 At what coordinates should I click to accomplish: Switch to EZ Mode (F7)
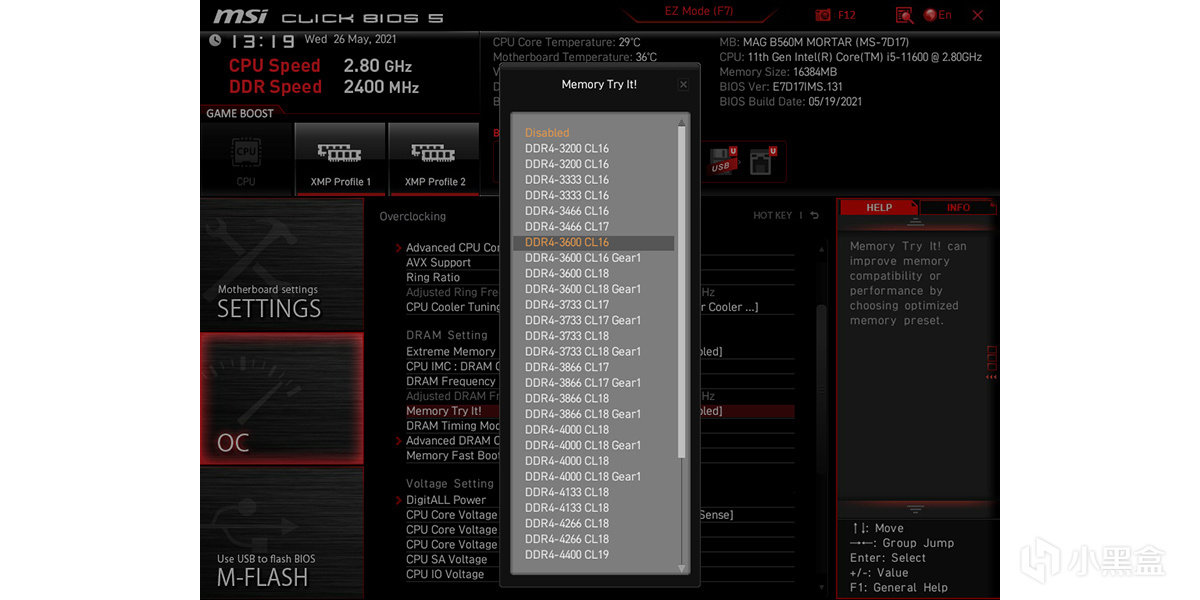pyautogui.click(x=699, y=12)
